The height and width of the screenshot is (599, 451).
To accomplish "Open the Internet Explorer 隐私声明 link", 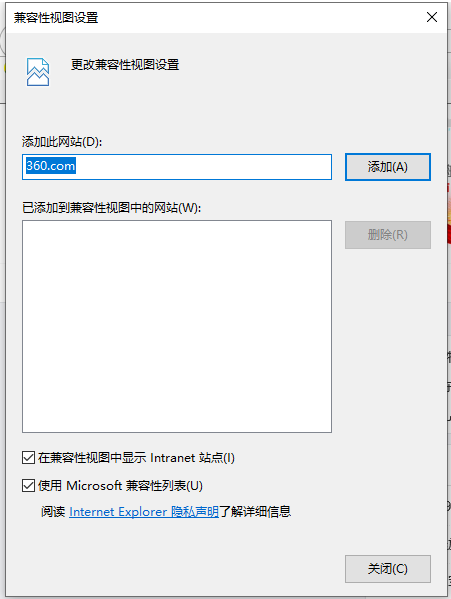I will click(144, 512).
